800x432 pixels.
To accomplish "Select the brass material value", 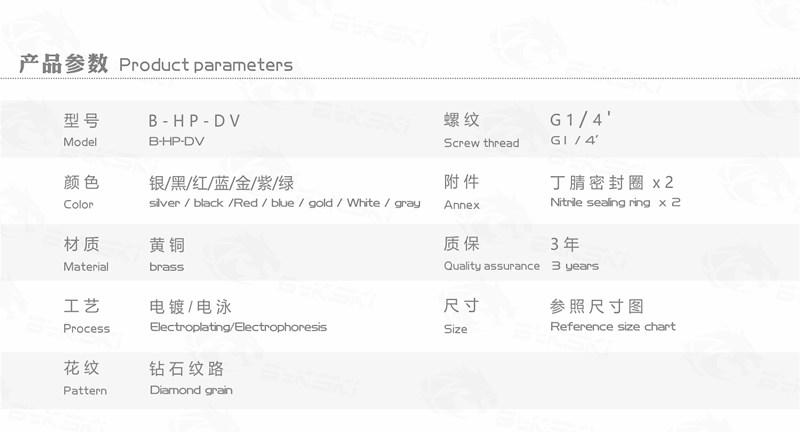I will (x=166, y=266).
